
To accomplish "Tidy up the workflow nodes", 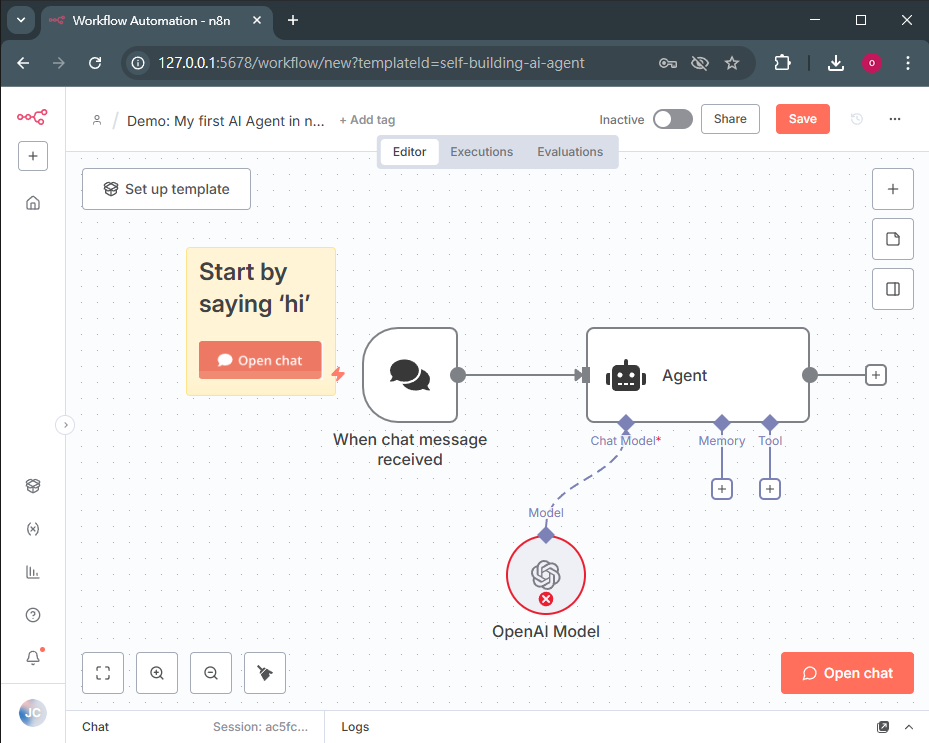I will [x=265, y=673].
